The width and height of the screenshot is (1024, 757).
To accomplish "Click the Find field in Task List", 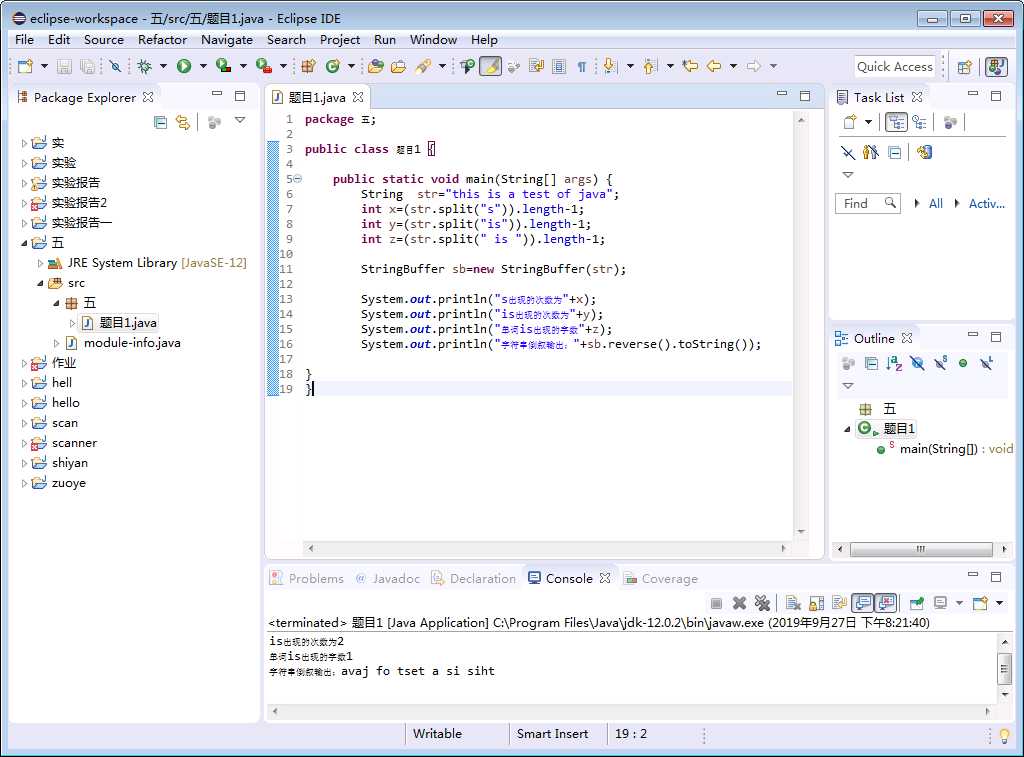I will [x=867, y=204].
